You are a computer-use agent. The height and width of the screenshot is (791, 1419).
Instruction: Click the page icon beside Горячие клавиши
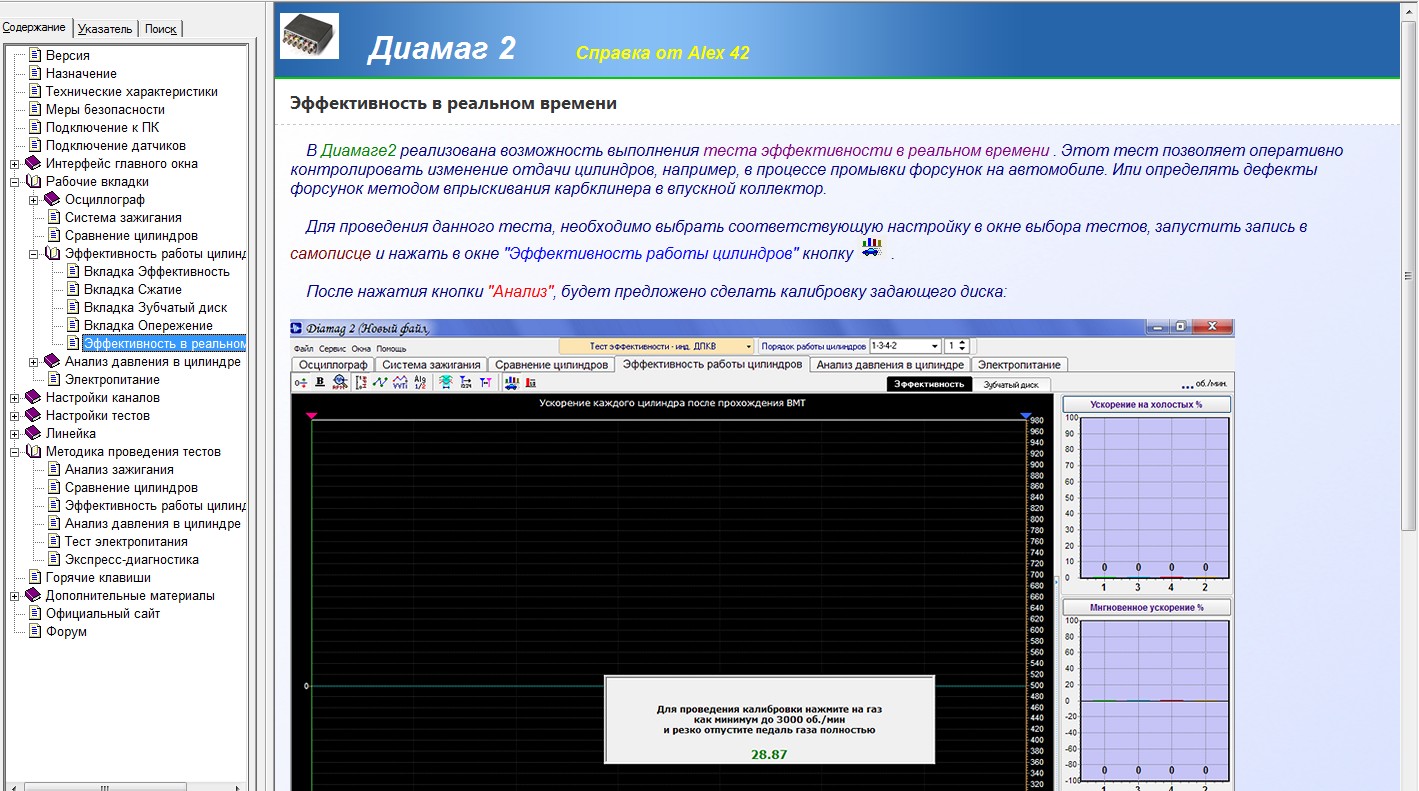(x=35, y=578)
